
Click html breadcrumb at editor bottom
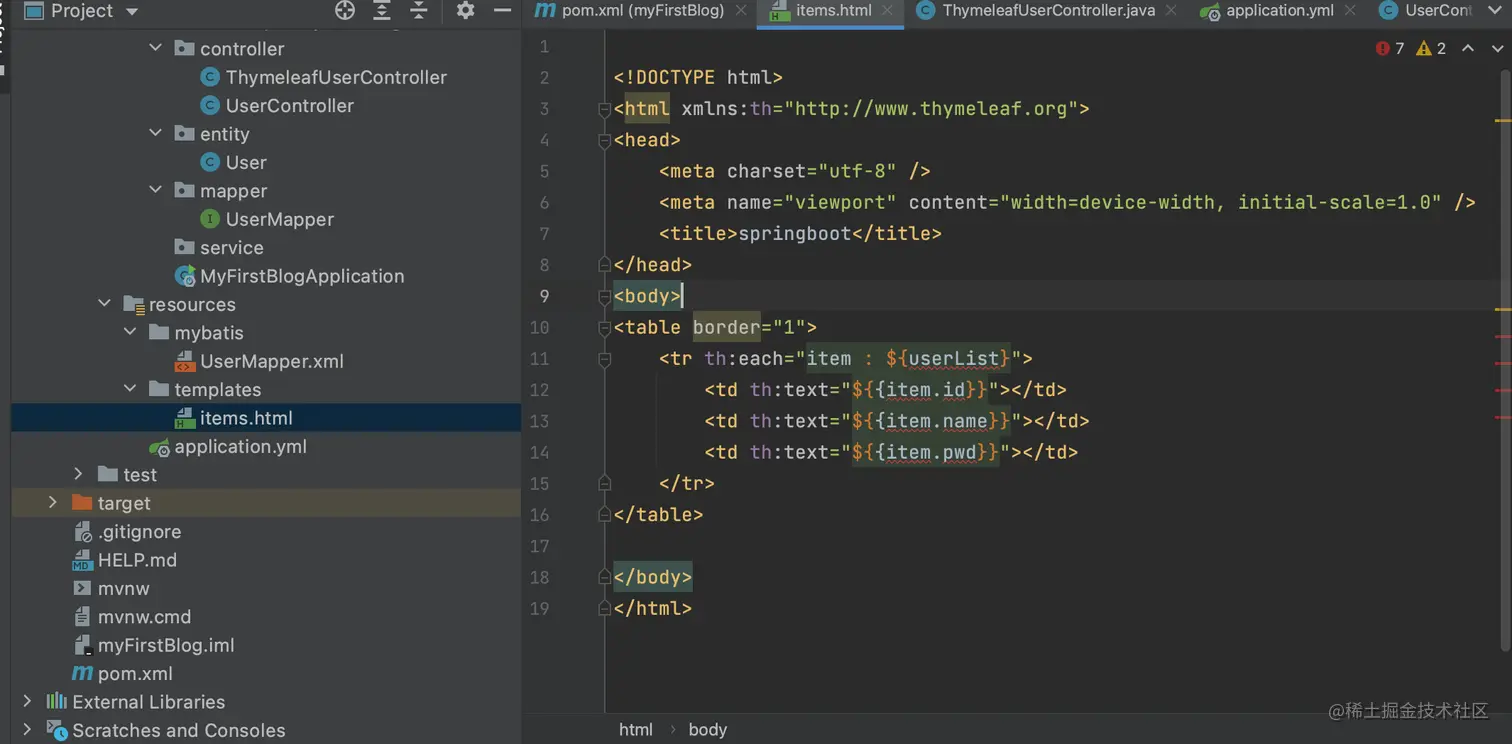pyautogui.click(x=635, y=730)
